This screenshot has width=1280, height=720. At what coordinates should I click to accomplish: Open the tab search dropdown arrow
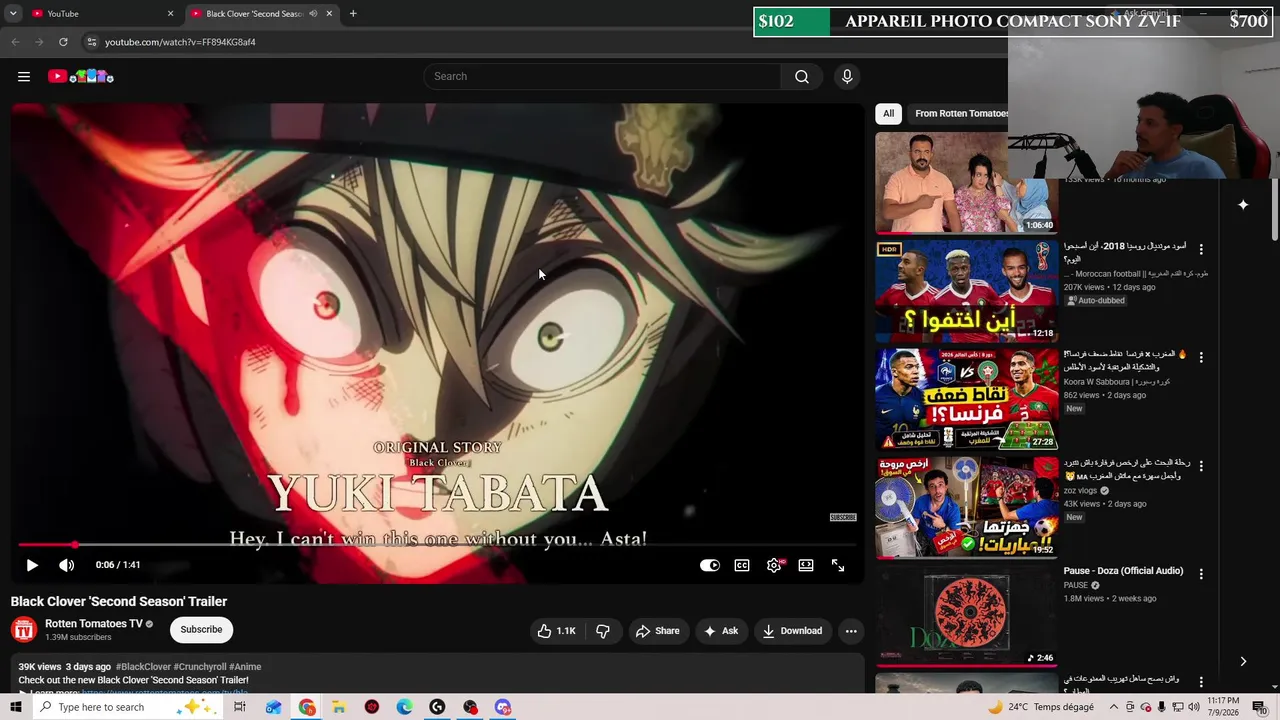point(13,13)
